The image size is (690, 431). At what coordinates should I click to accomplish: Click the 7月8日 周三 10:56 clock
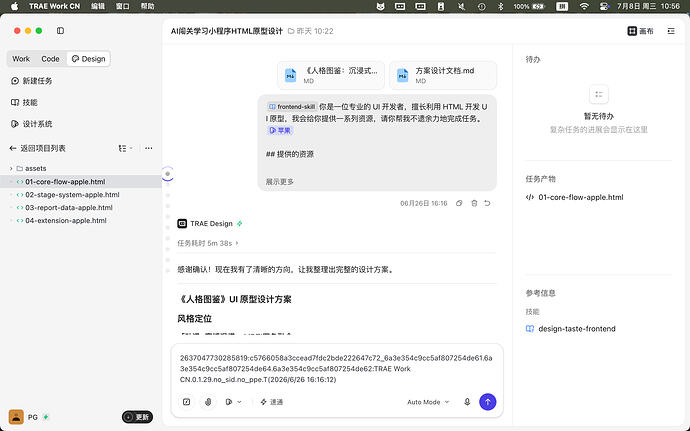click(648, 6)
